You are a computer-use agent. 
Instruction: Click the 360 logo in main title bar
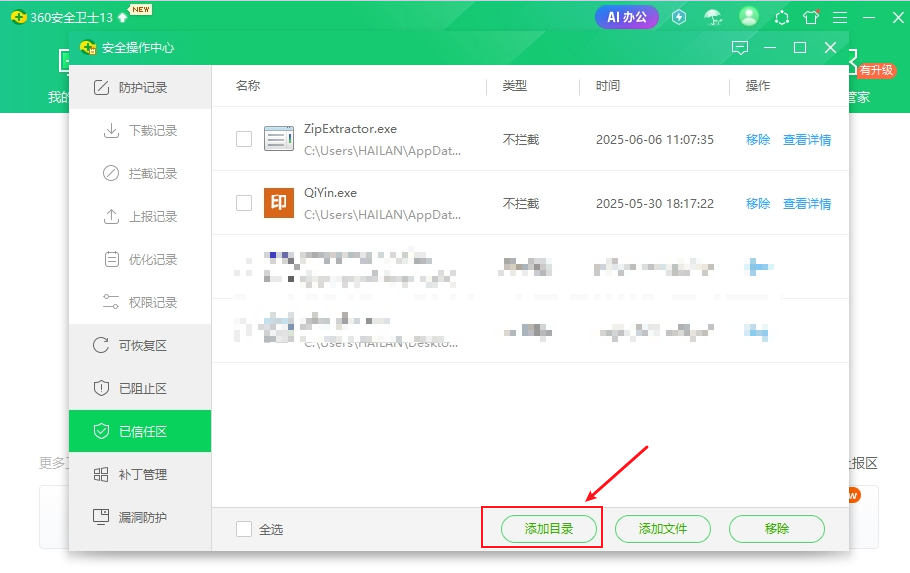19,17
